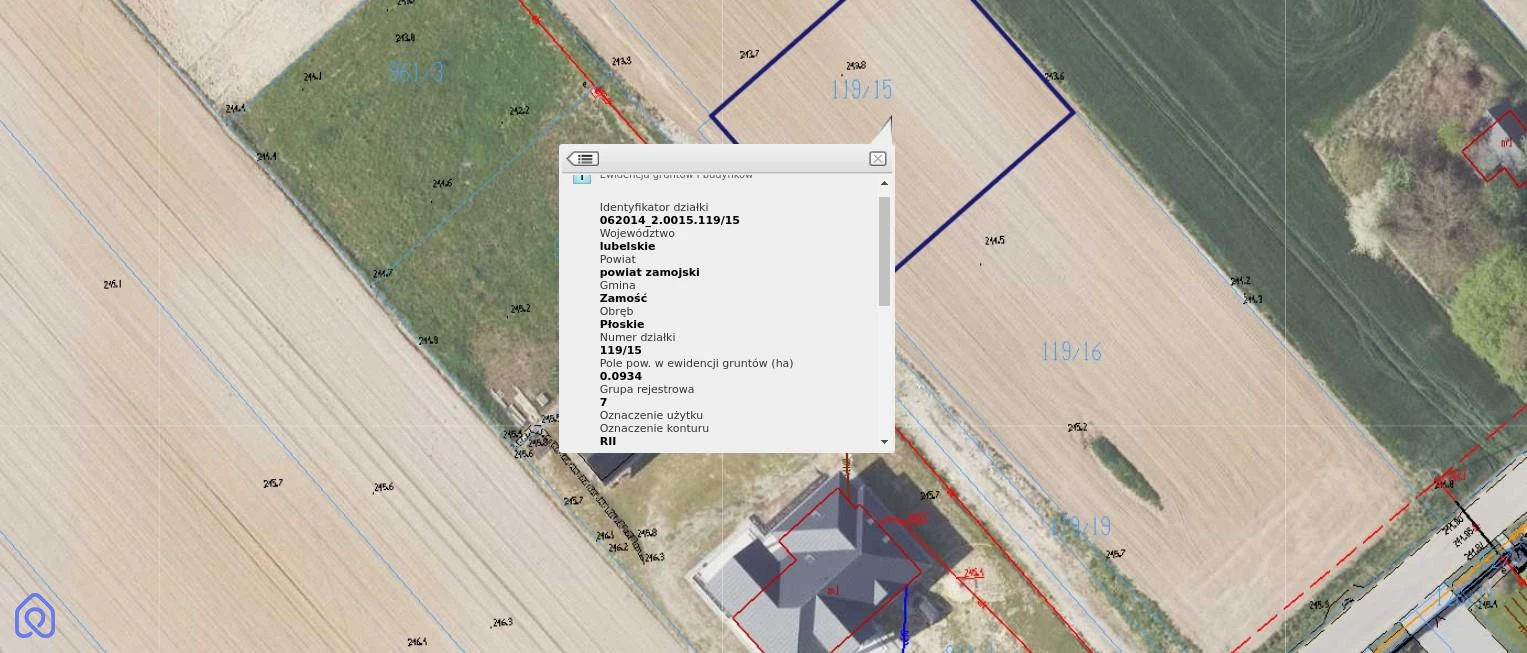Click the back-to-list icon in the popup header
The image size is (1527, 653).
coord(583,159)
